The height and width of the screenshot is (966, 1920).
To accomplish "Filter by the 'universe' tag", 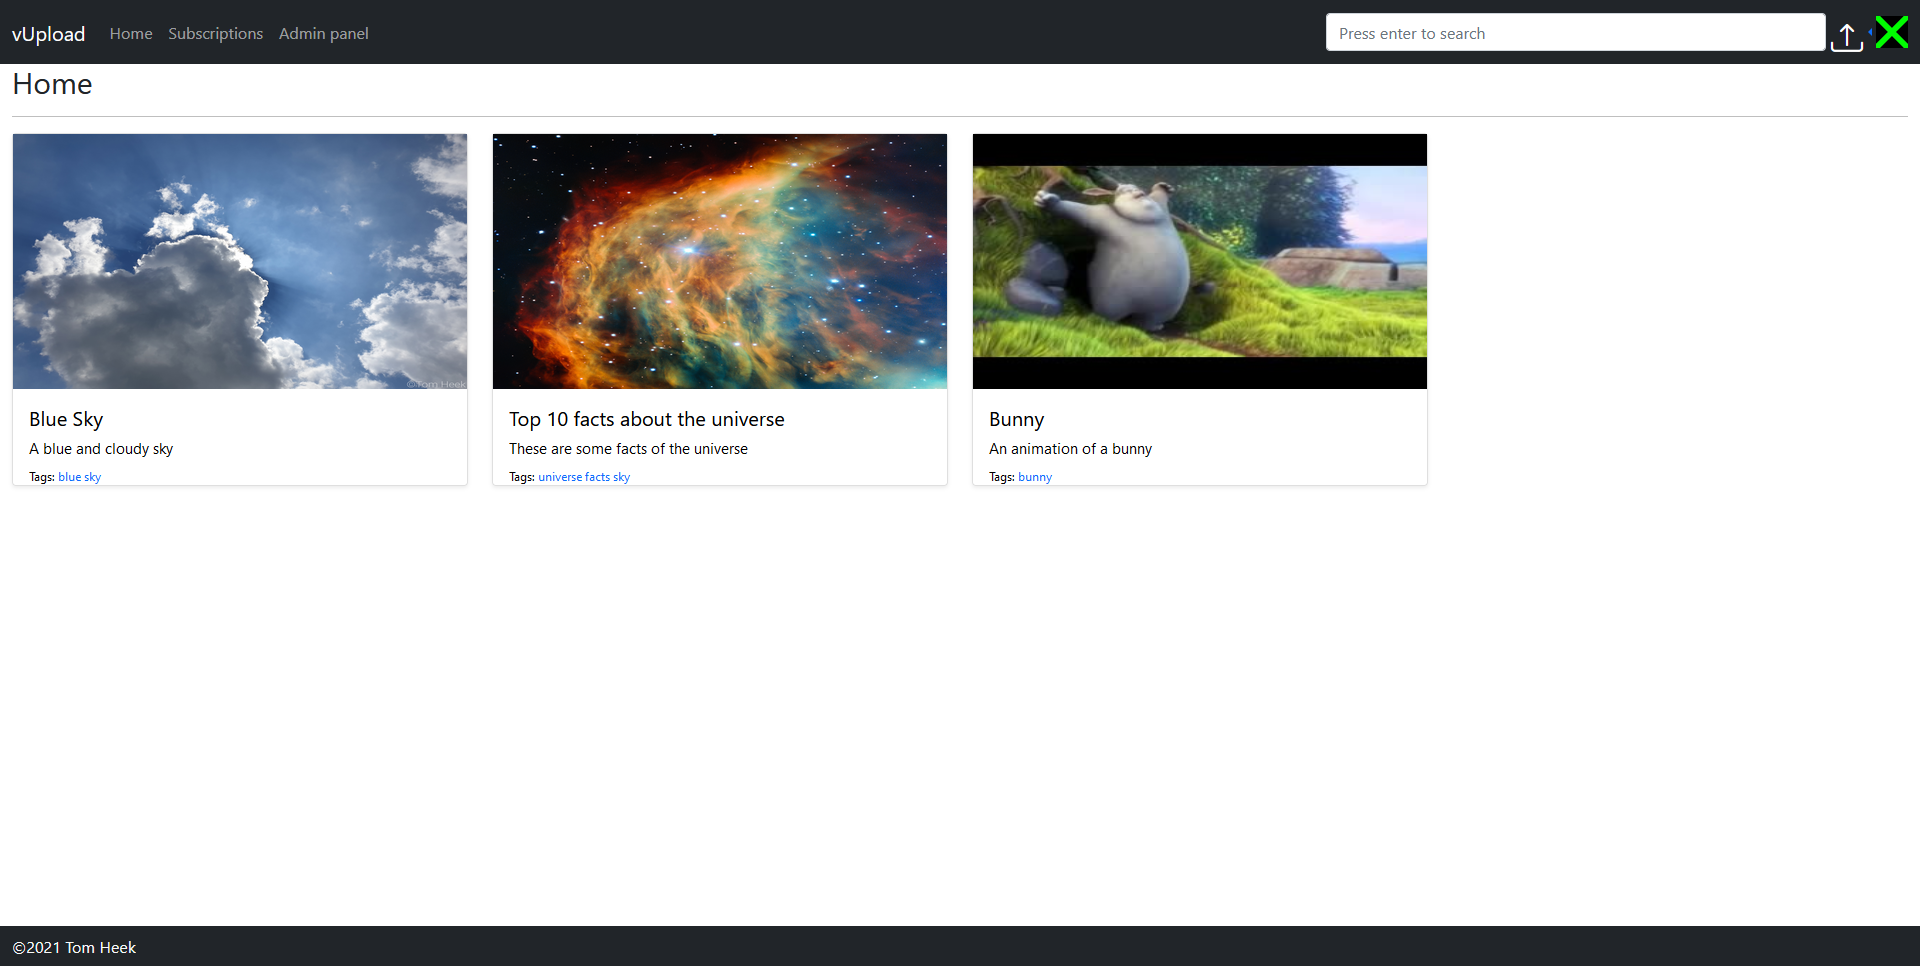I will 560,477.
